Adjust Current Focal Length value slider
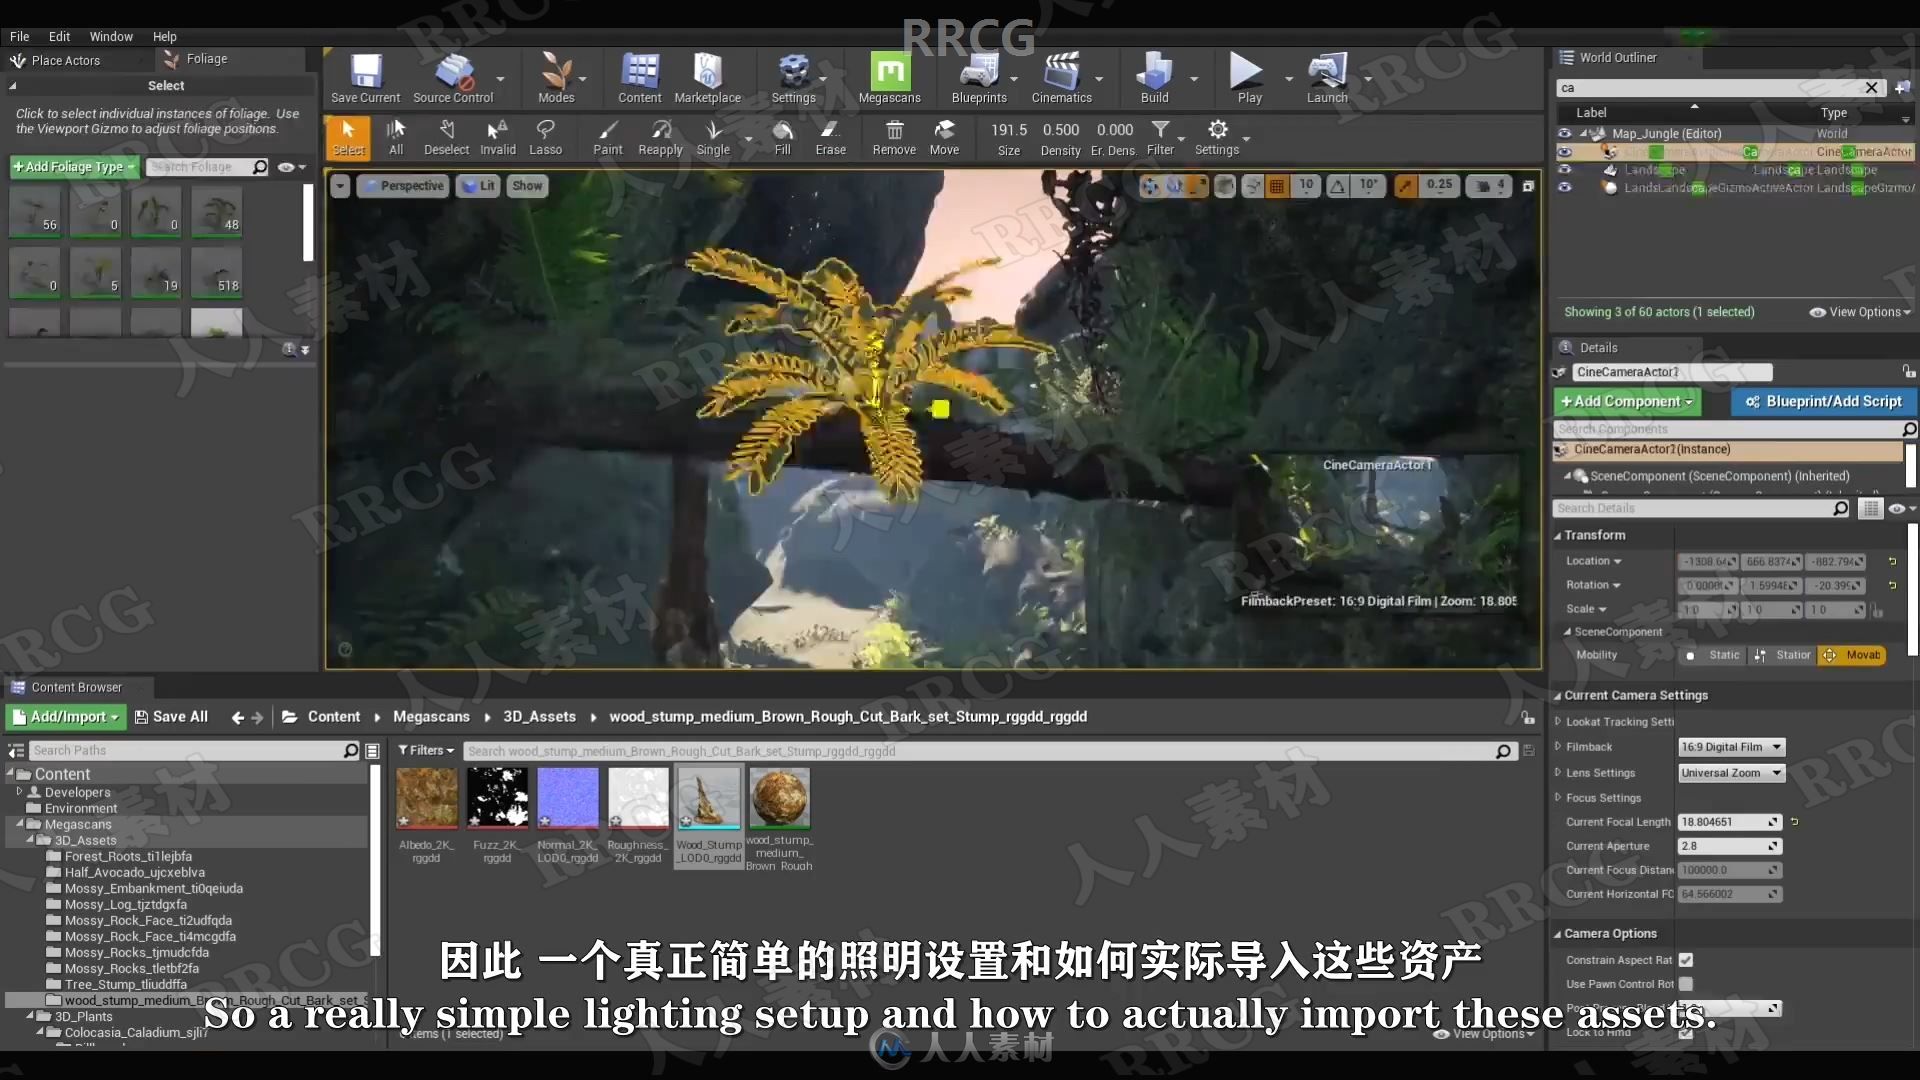Image resolution: width=1920 pixels, height=1080 pixels. [x=1725, y=822]
